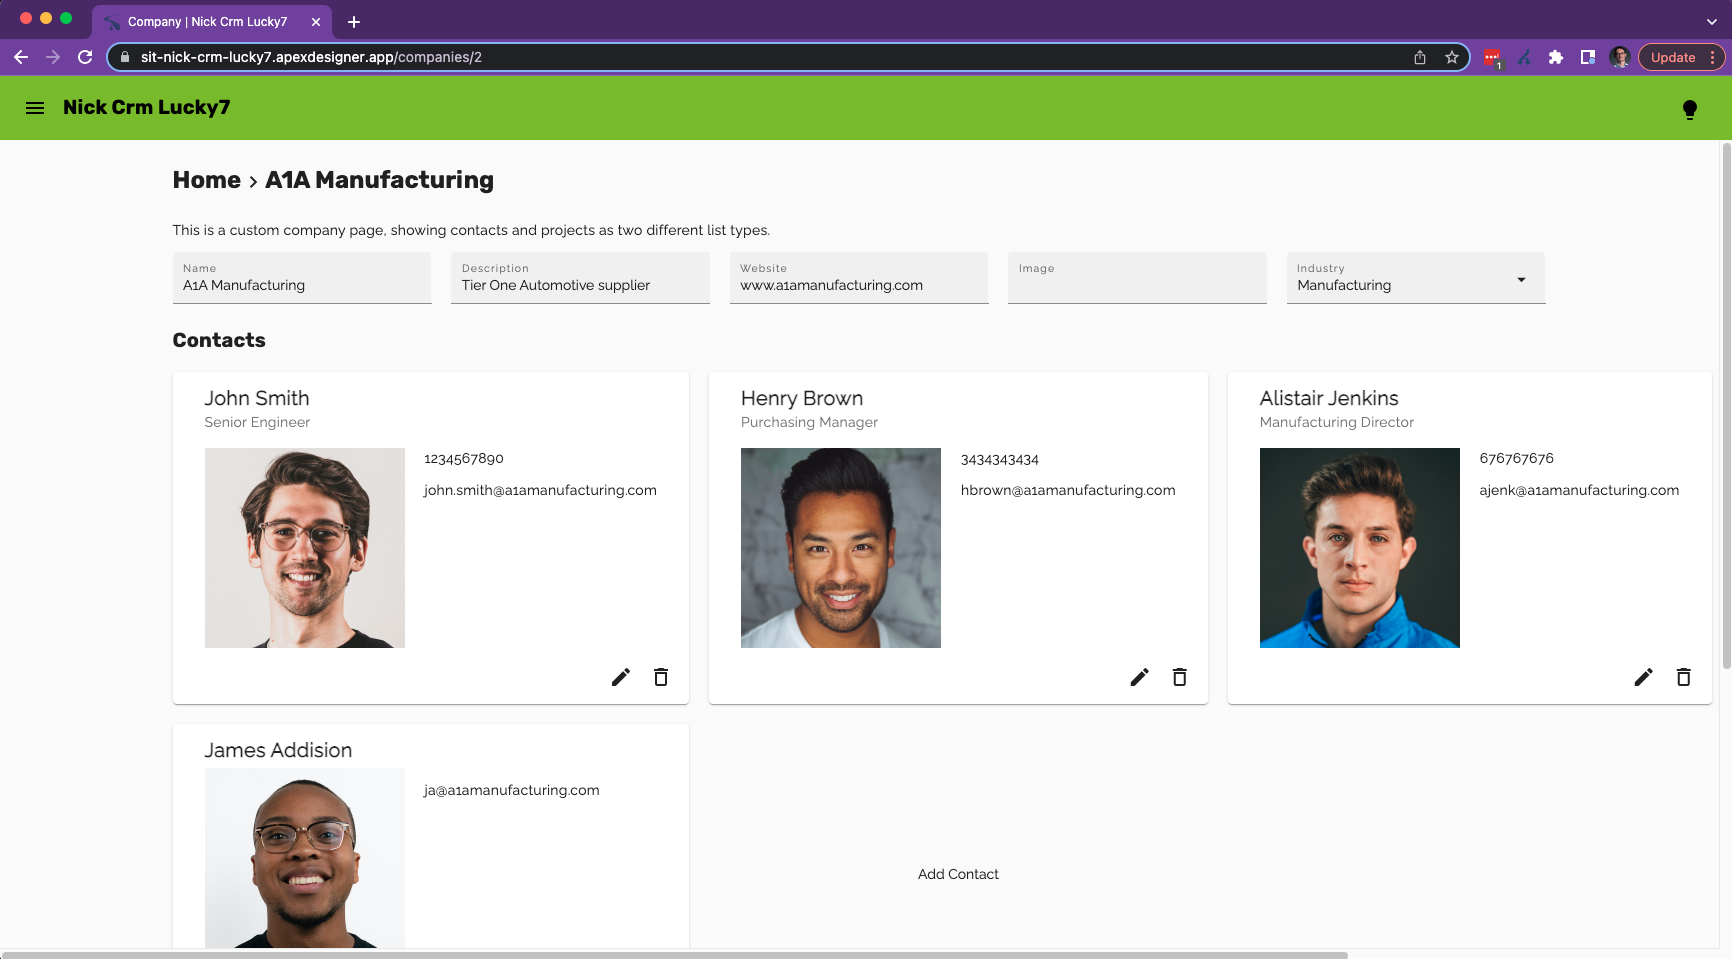Click the Henry Brown name heading
Screen dimensions: 1732x959
[x=802, y=398]
